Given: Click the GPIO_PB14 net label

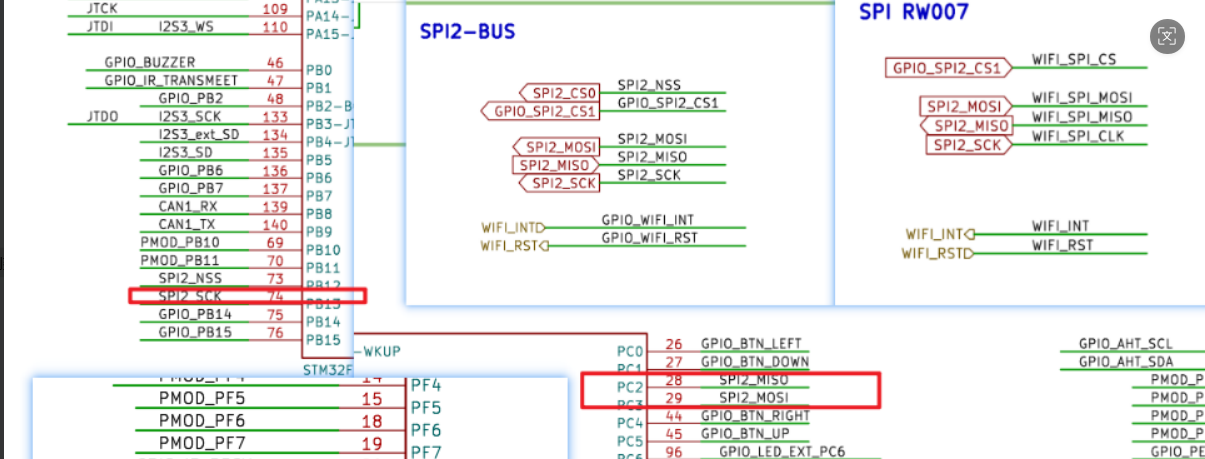Looking at the screenshot, I should (195, 314).
